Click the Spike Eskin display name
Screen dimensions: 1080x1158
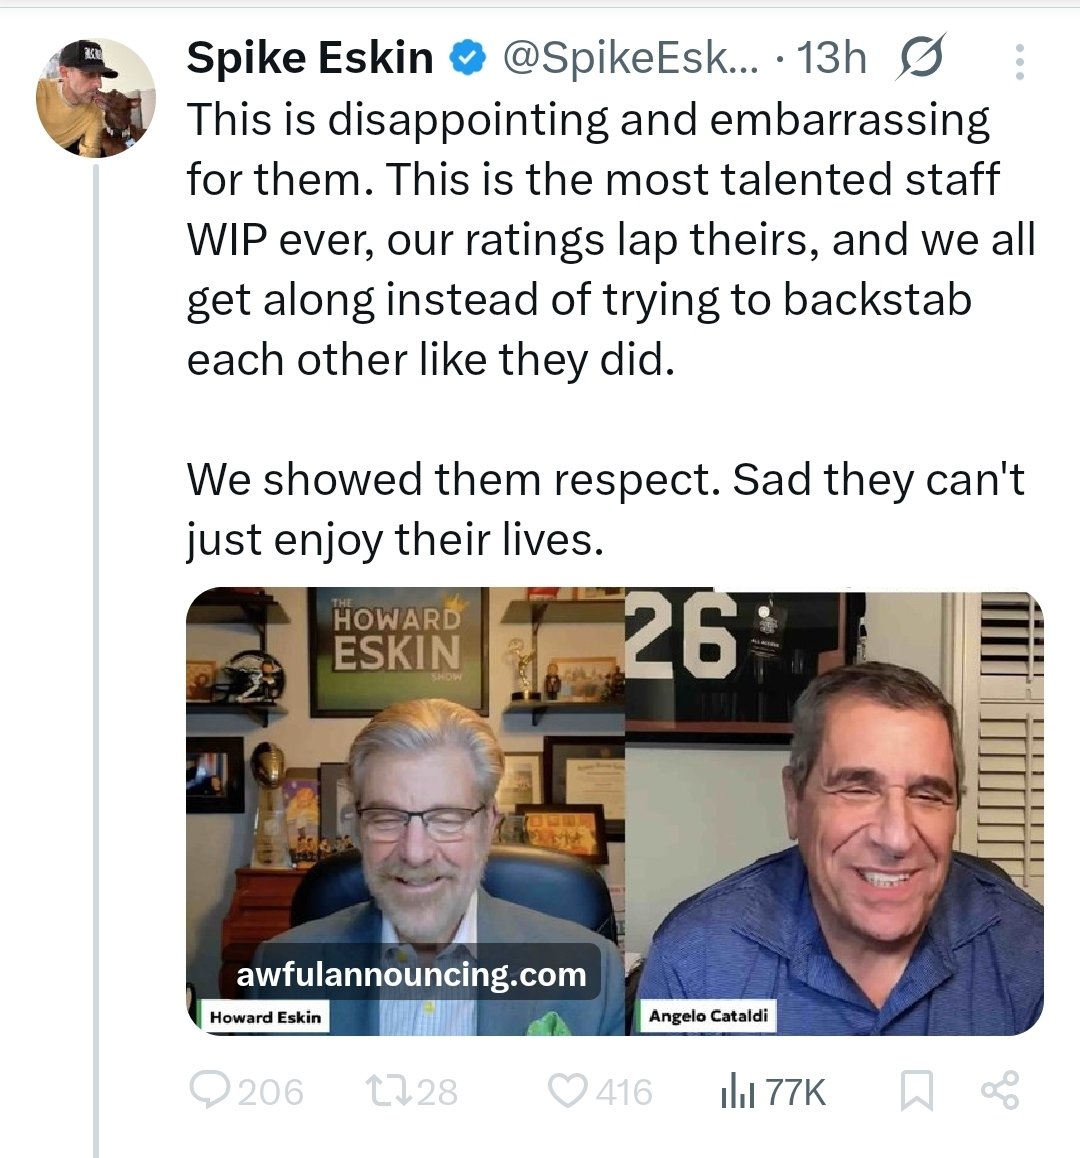(310, 60)
